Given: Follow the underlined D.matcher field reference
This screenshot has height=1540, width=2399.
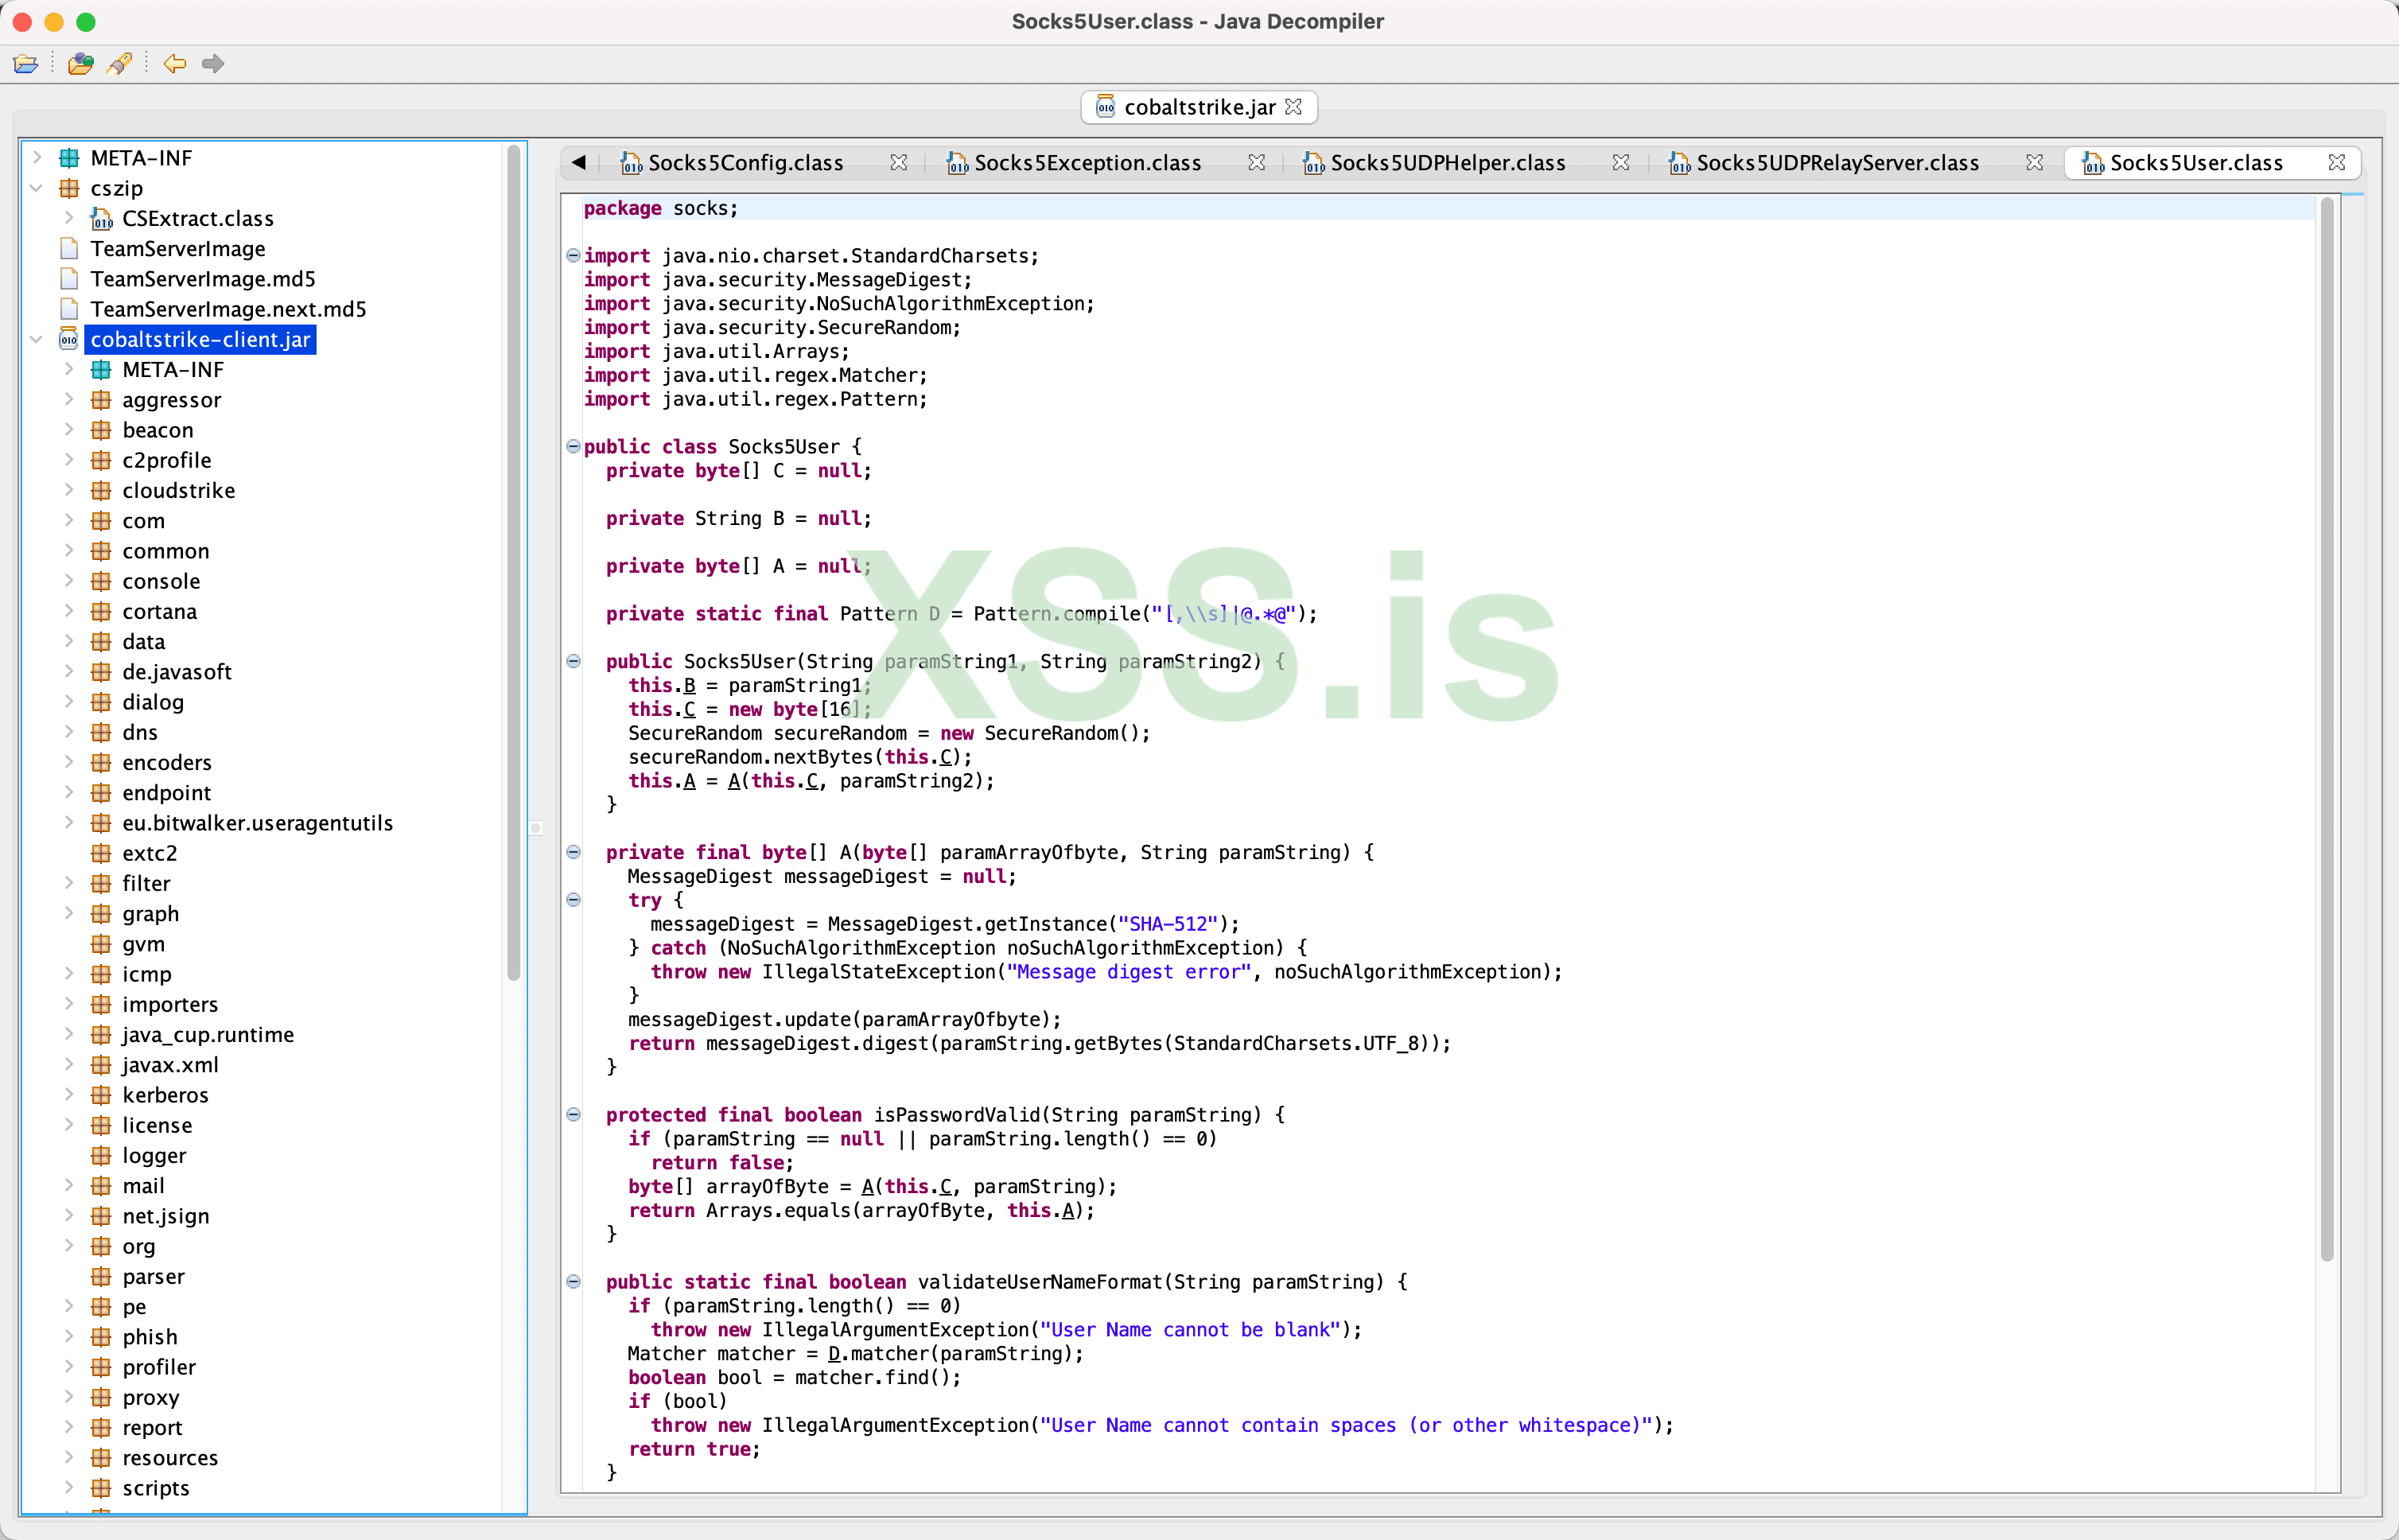Looking at the screenshot, I should 834,1354.
